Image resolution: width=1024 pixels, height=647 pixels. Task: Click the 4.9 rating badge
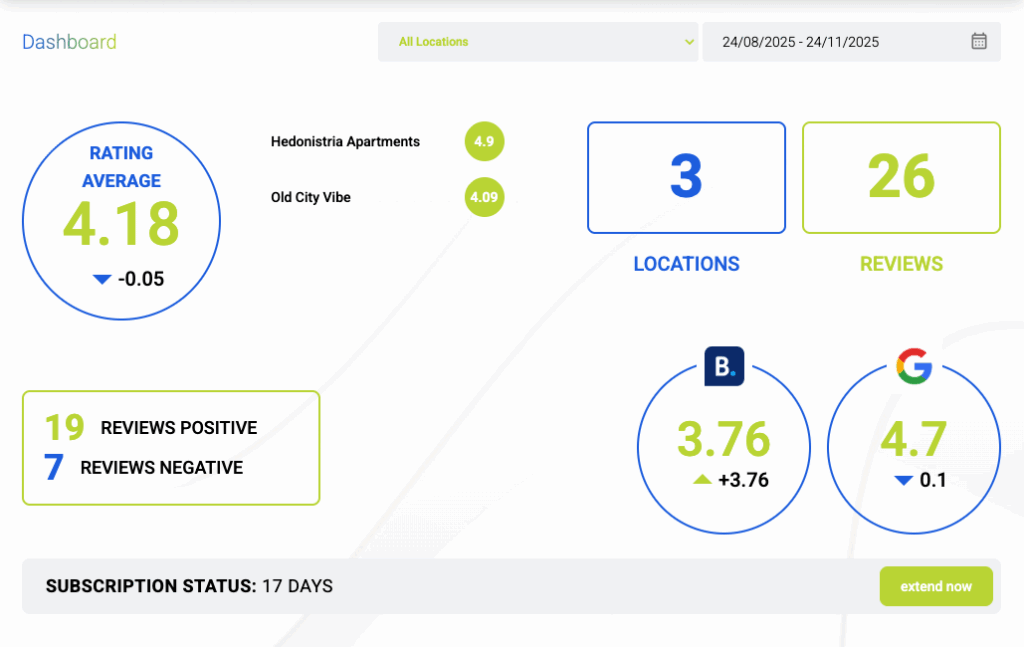coord(484,142)
